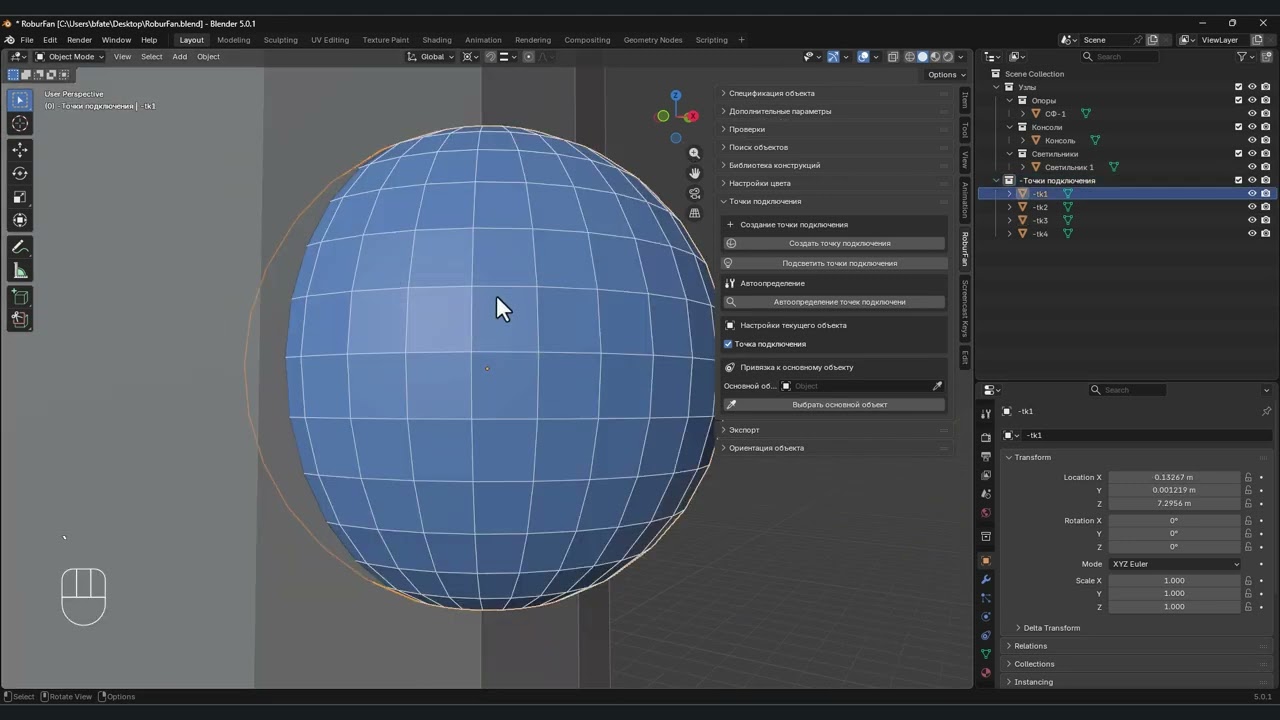
Task: Adjust the Location X value field
Action: coord(1174,477)
